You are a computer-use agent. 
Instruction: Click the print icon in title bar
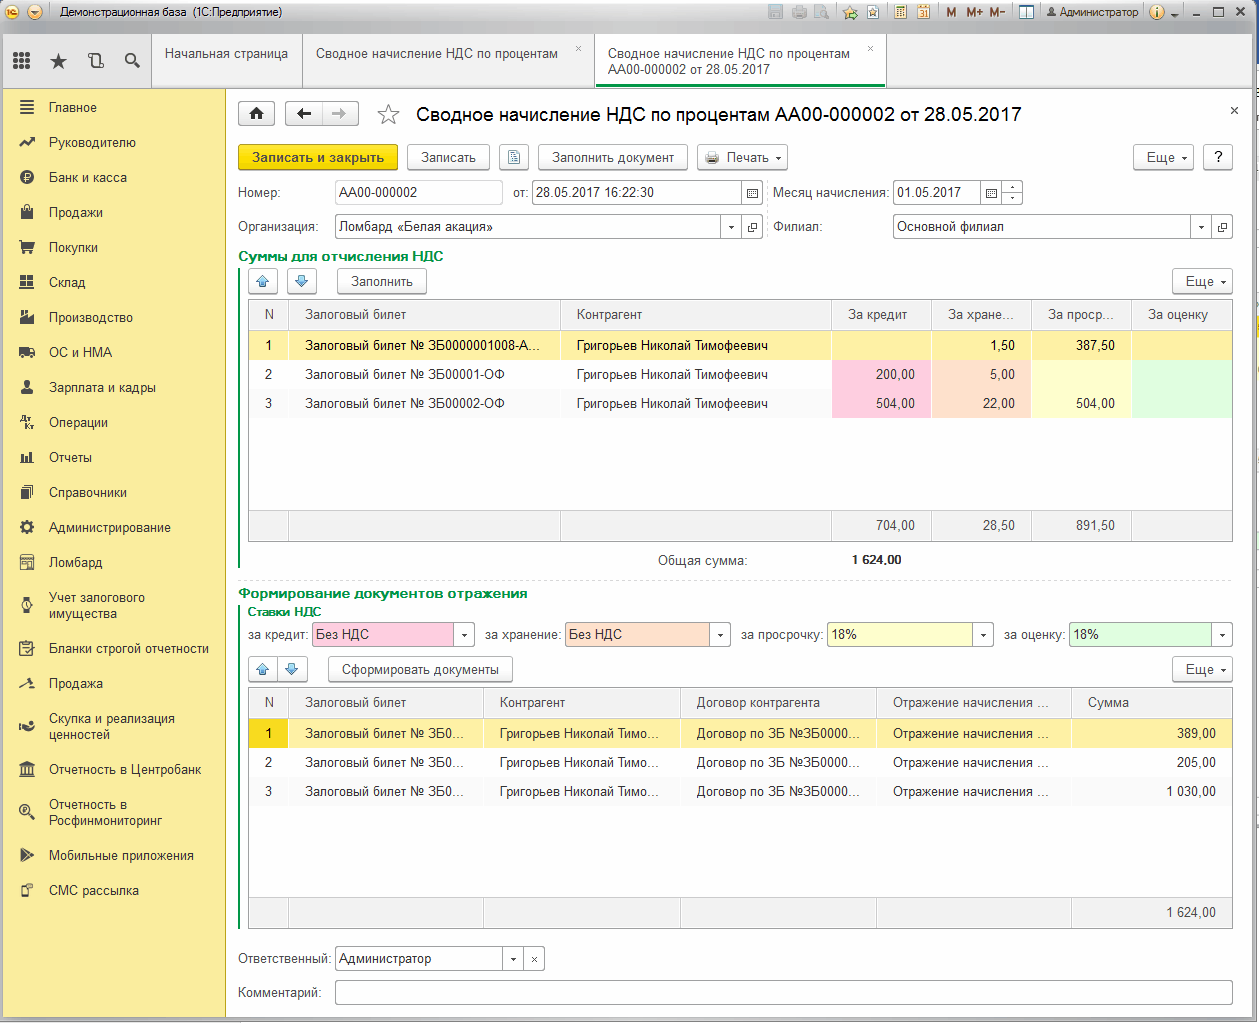tap(799, 12)
